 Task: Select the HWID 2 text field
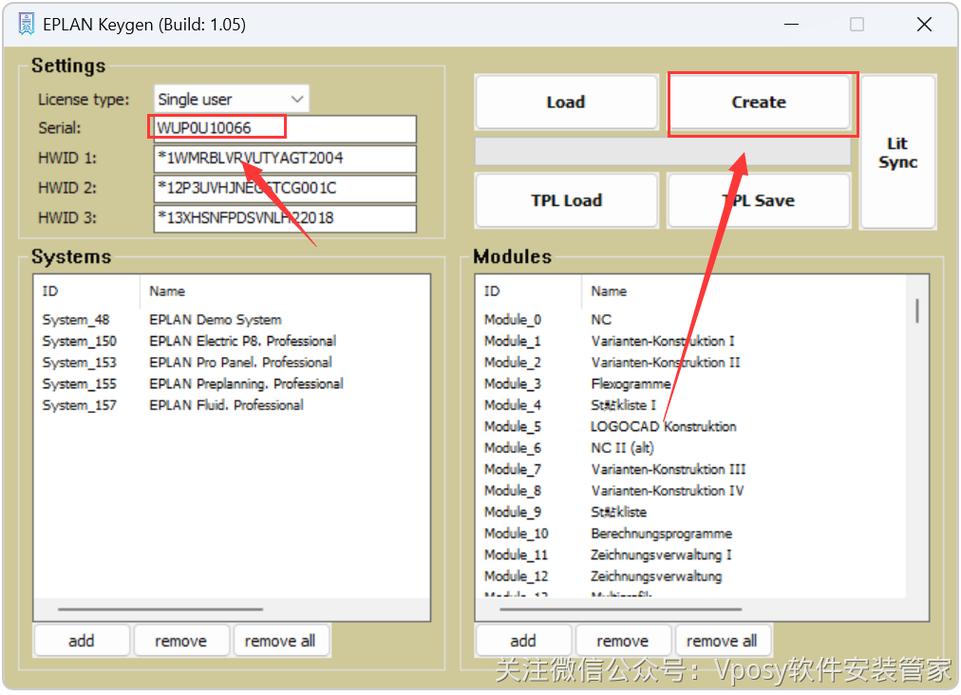coord(285,188)
